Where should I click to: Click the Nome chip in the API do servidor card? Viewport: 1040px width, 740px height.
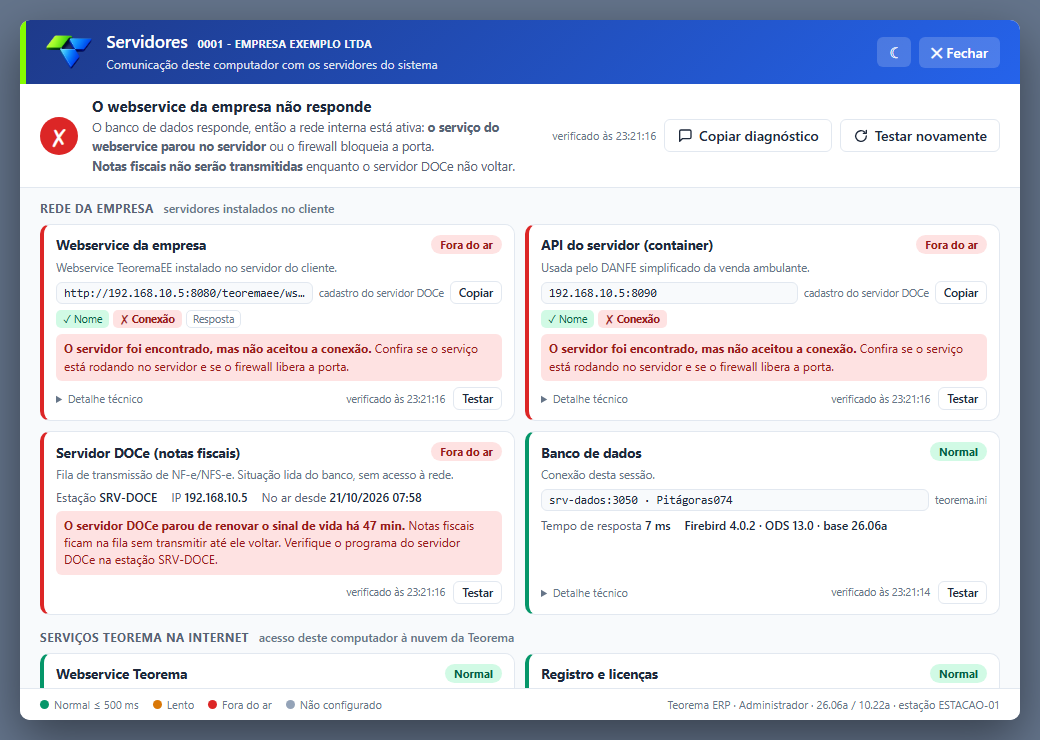[x=568, y=319]
